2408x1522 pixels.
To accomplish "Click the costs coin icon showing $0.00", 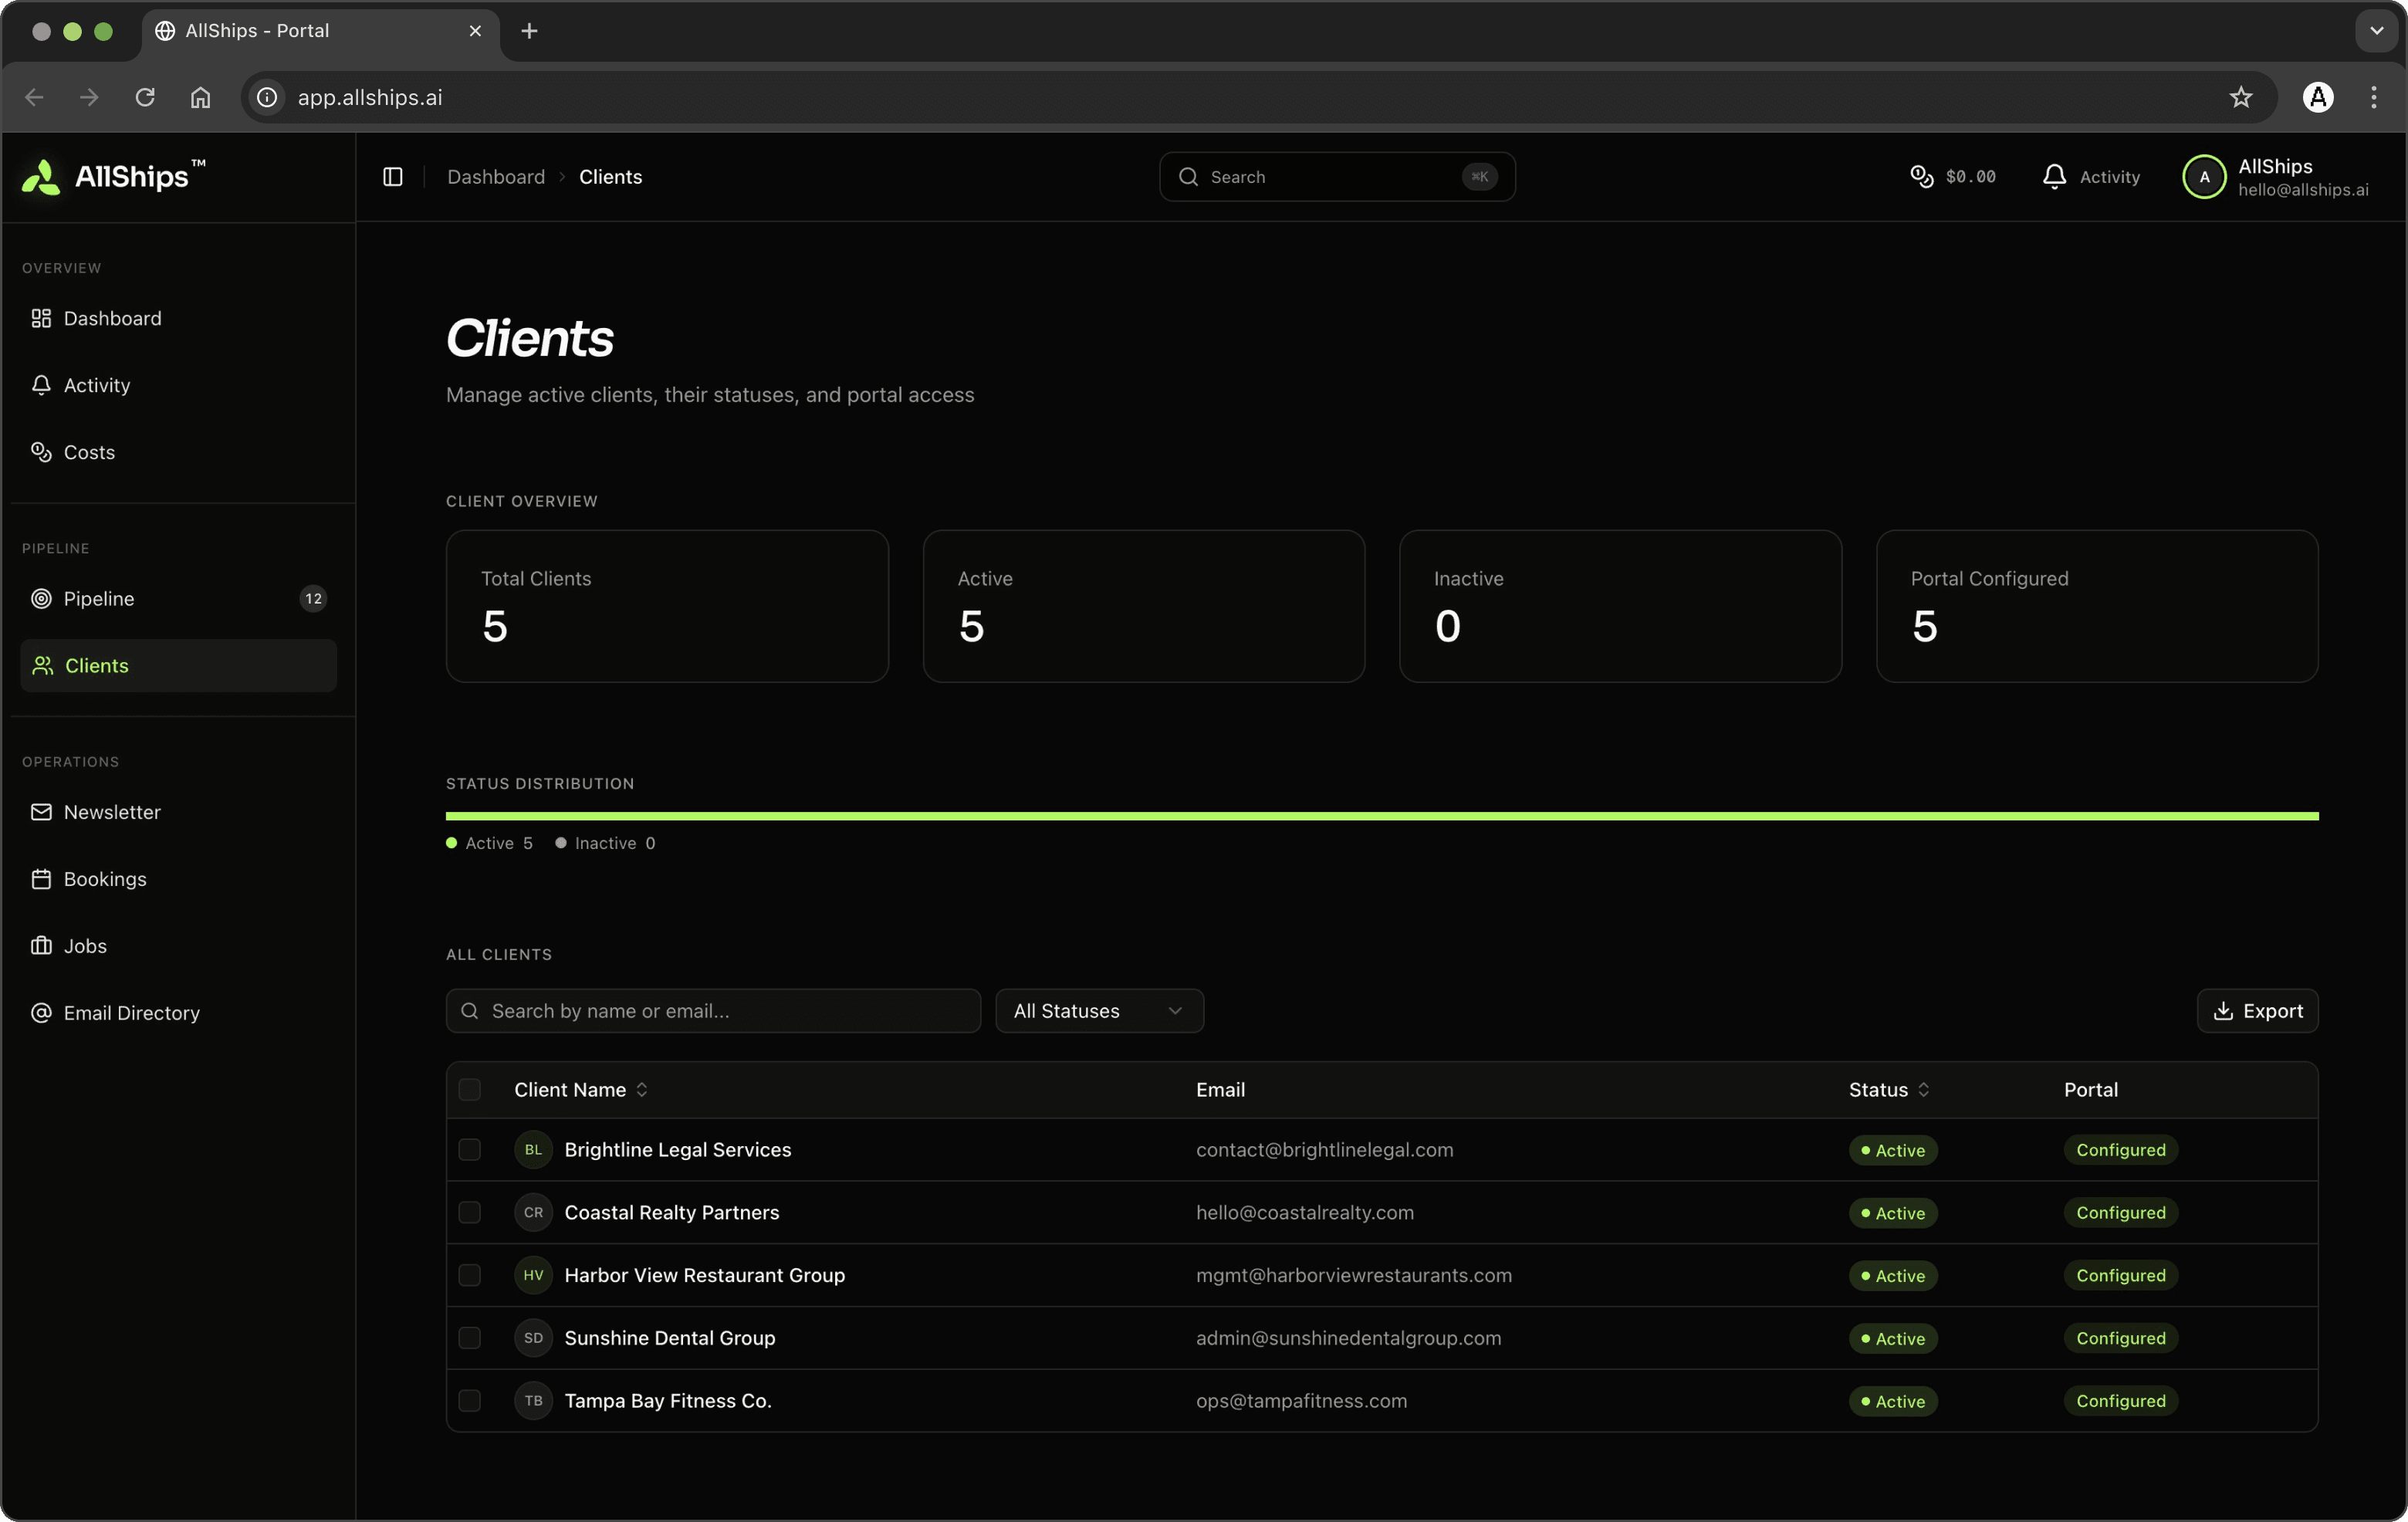I will pos(1921,177).
